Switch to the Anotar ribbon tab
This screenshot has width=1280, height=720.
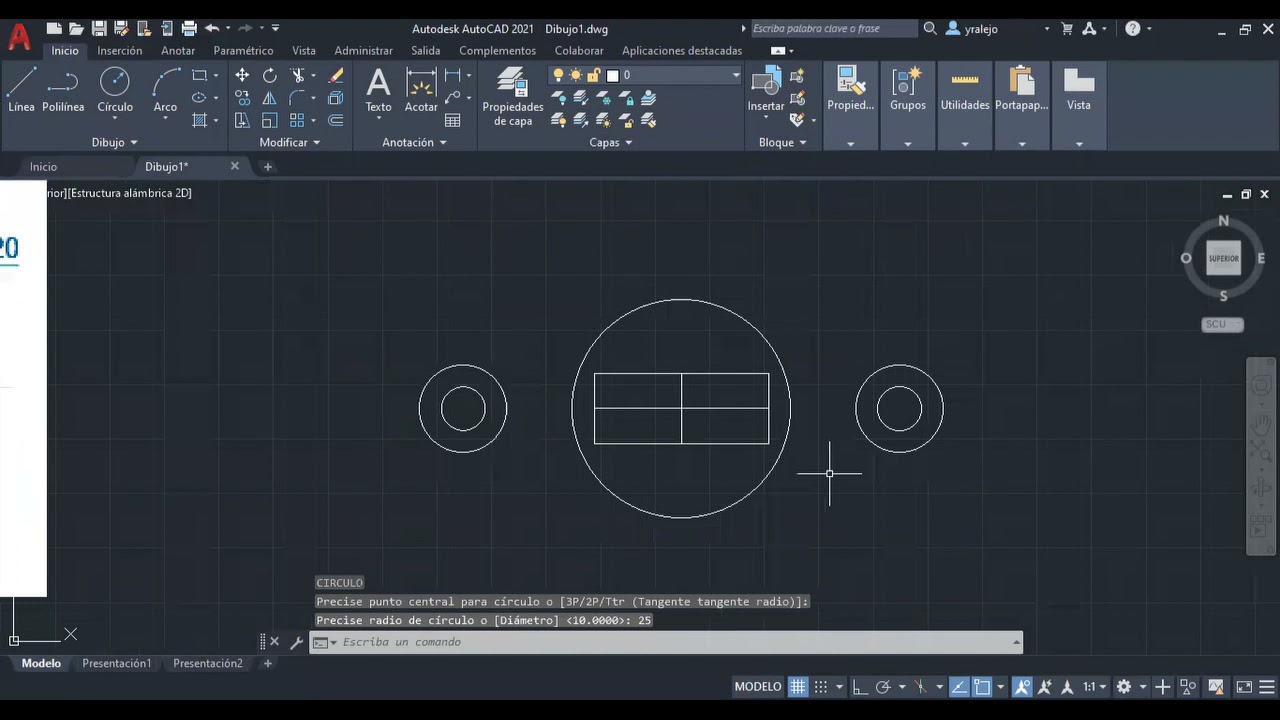coord(178,50)
